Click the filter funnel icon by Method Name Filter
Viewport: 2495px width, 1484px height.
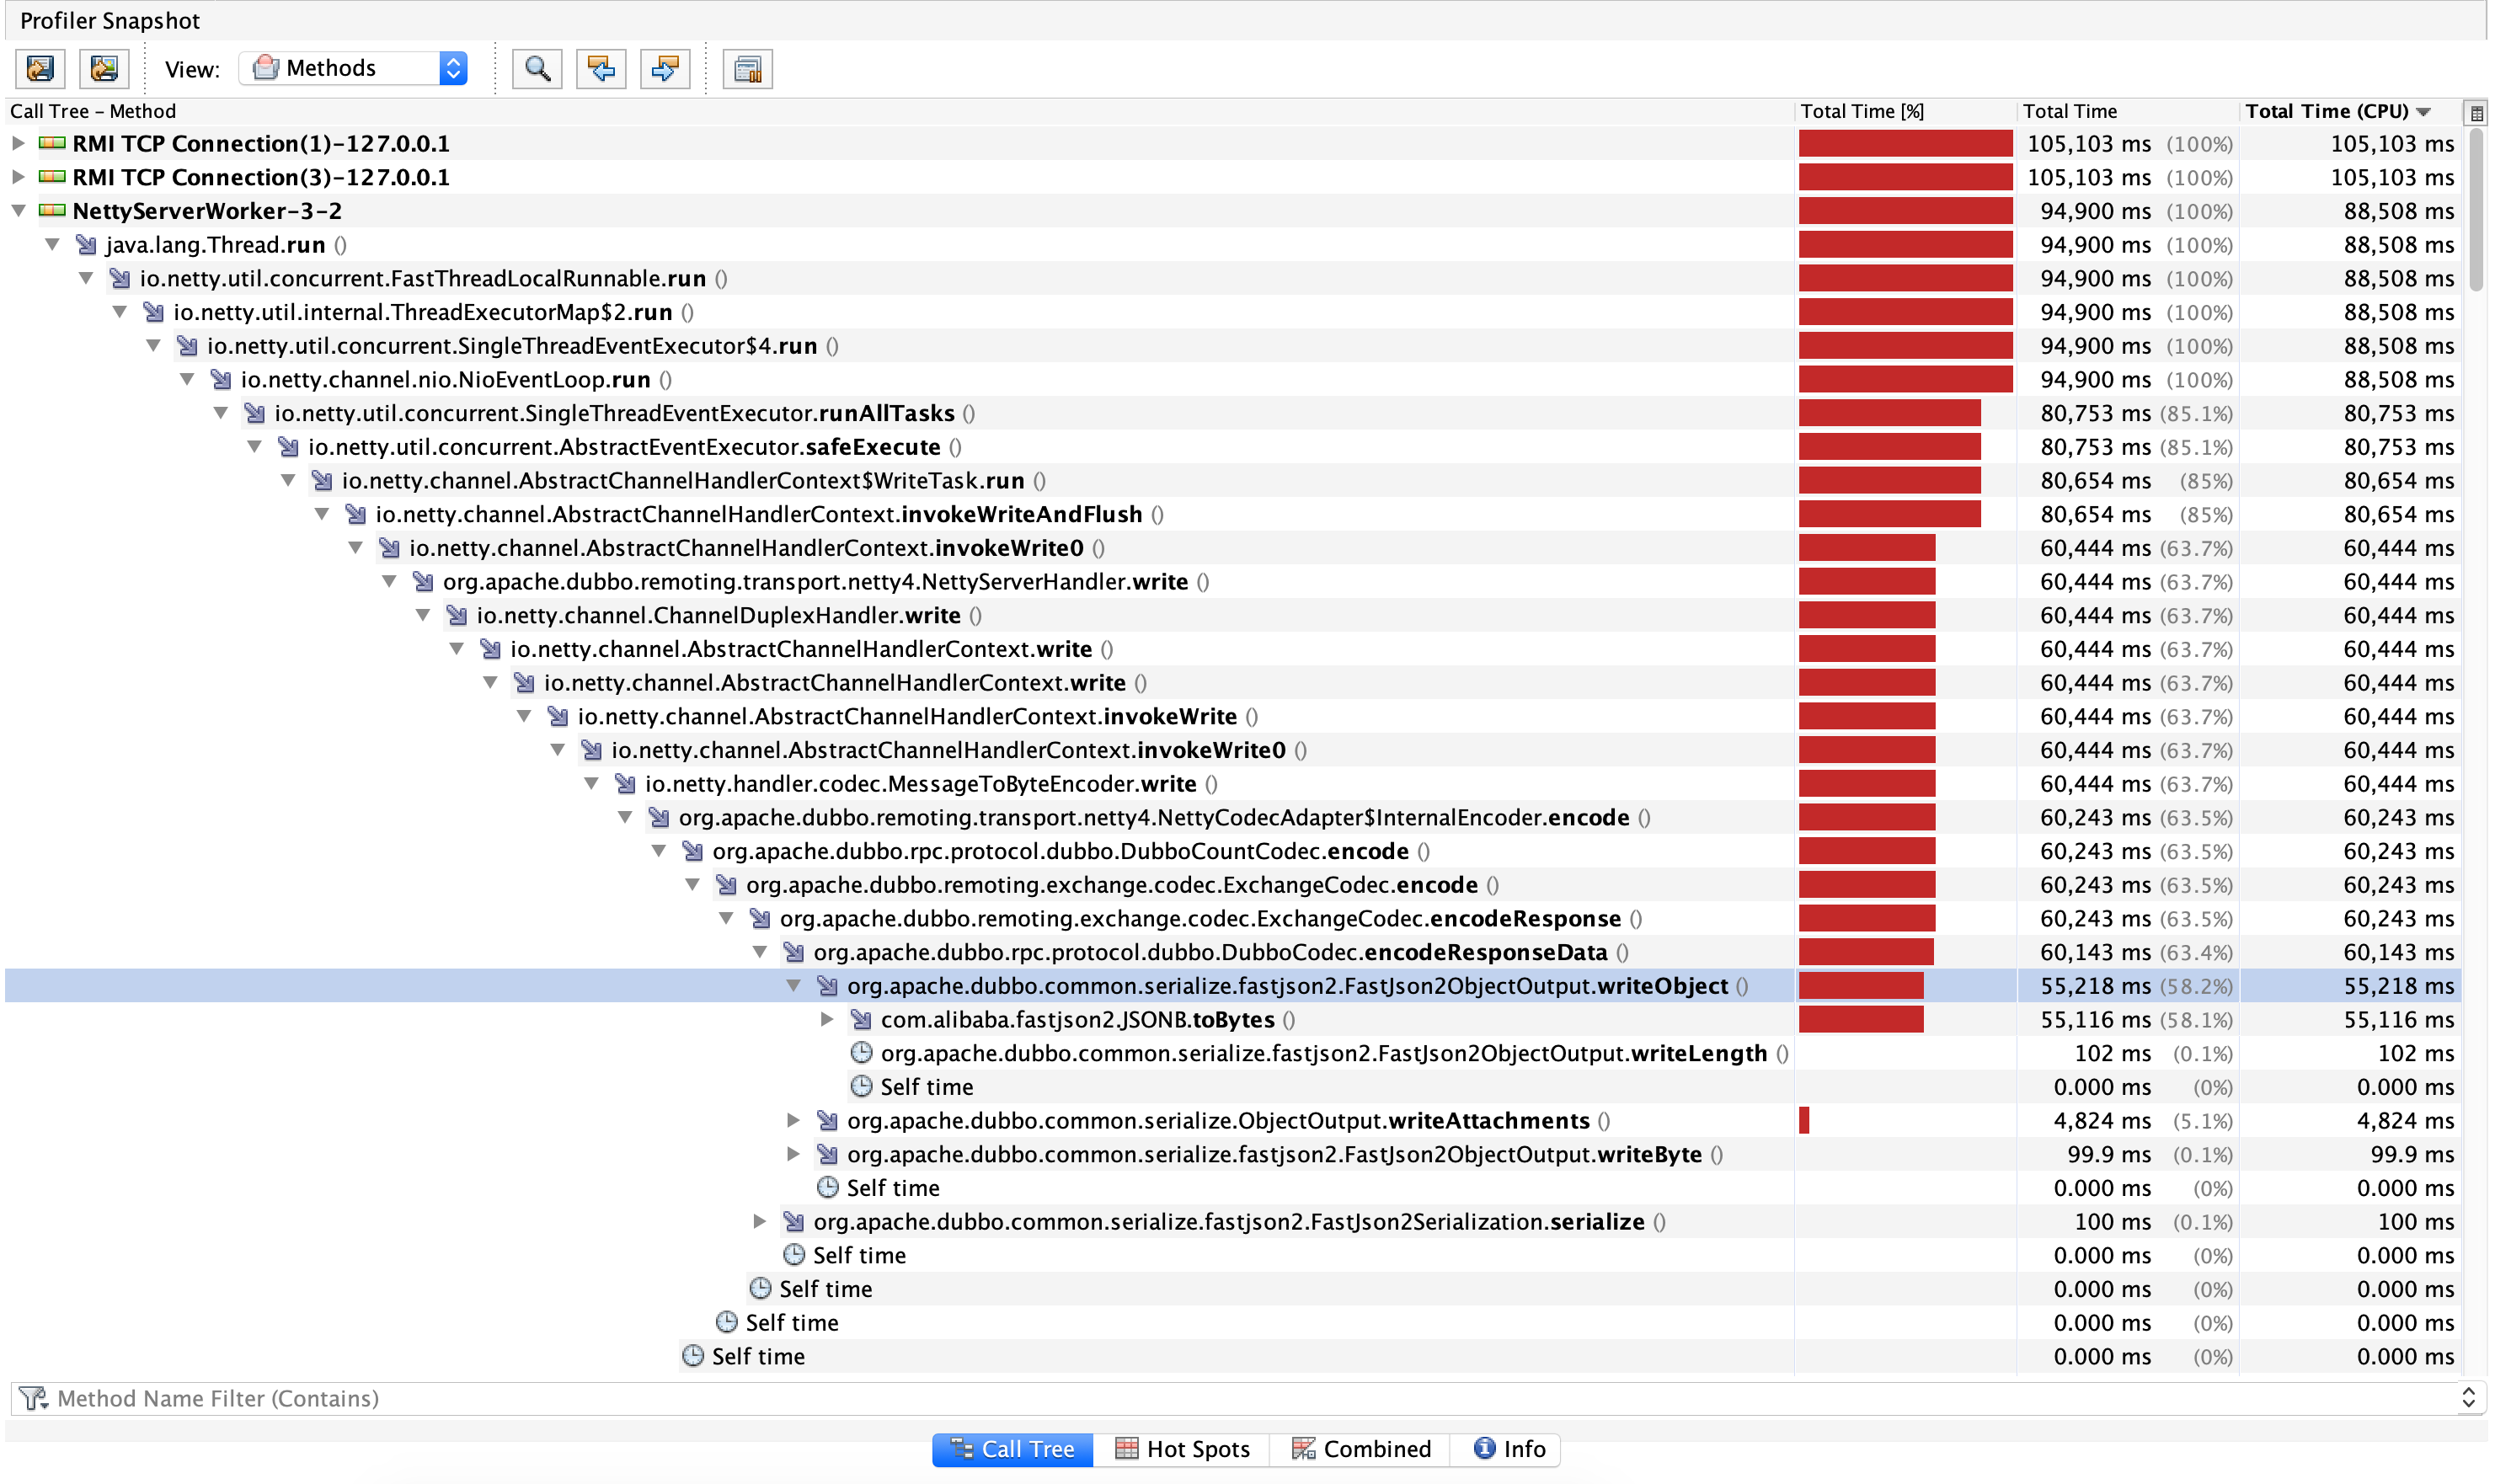(33, 1398)
